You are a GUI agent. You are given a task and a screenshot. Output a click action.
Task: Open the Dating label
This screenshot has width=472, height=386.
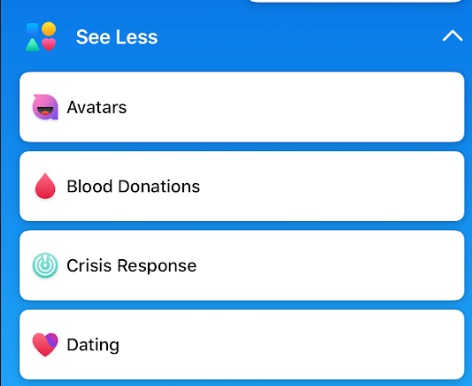[x=93, y=345]
